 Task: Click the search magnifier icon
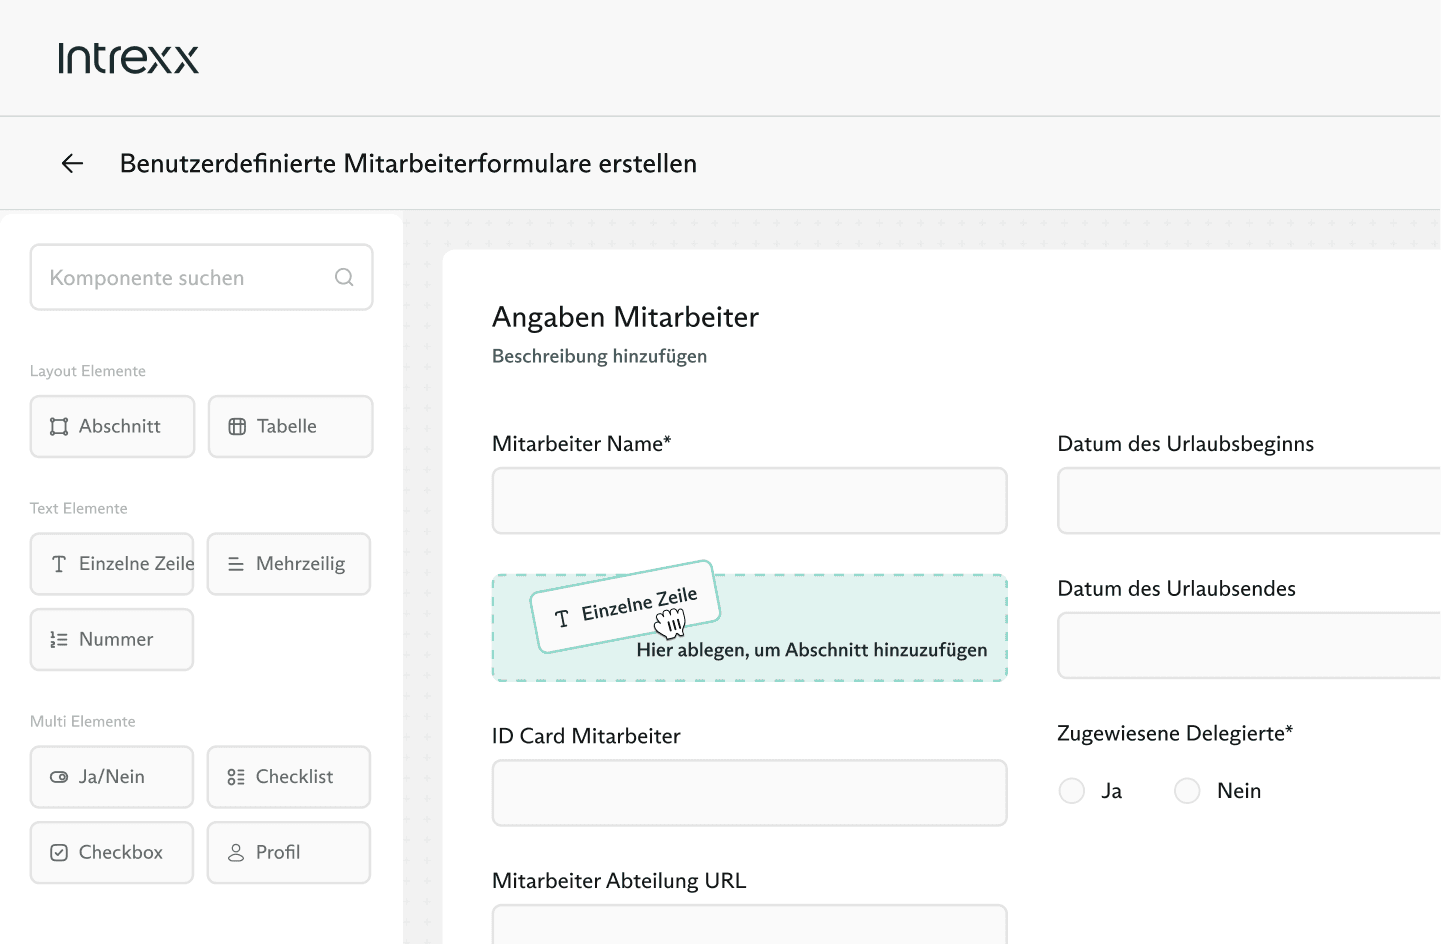tap(344, 277)
